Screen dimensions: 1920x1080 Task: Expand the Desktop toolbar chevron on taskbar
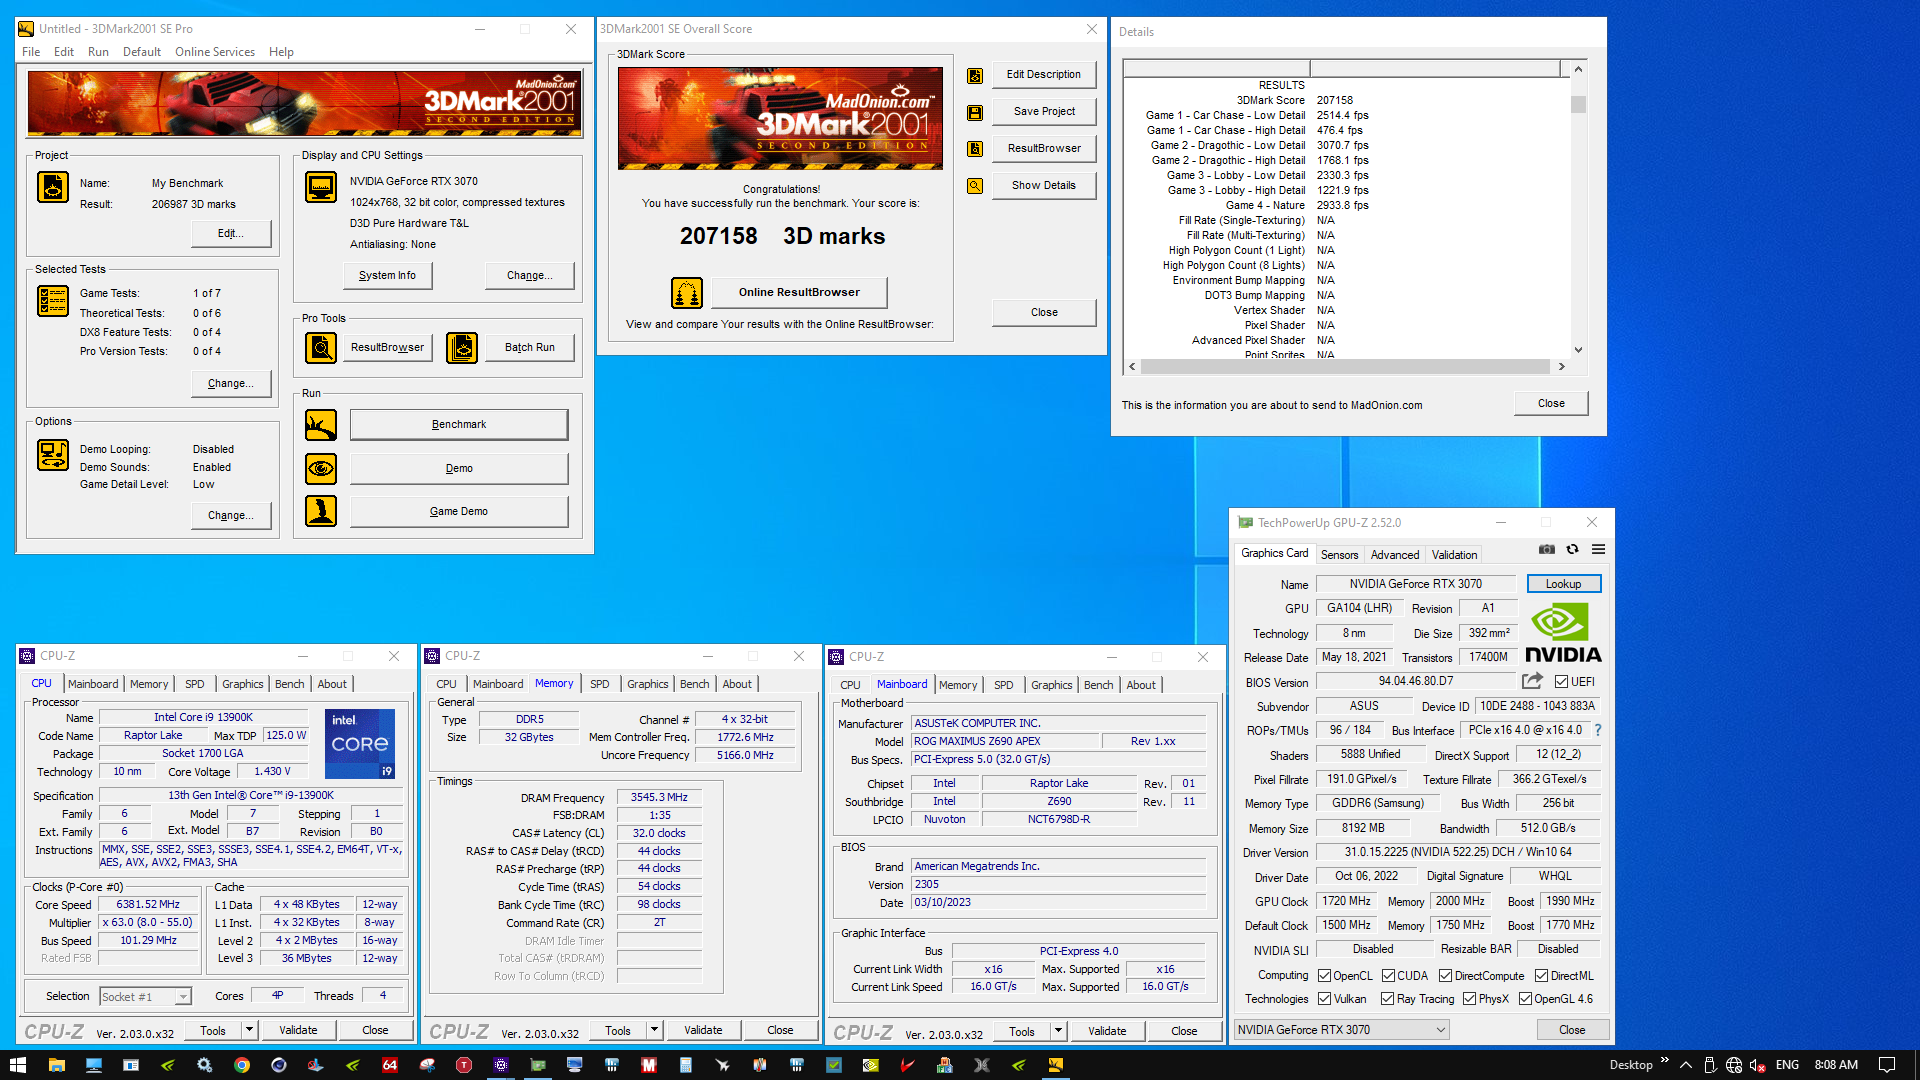click(1665, 1060)
